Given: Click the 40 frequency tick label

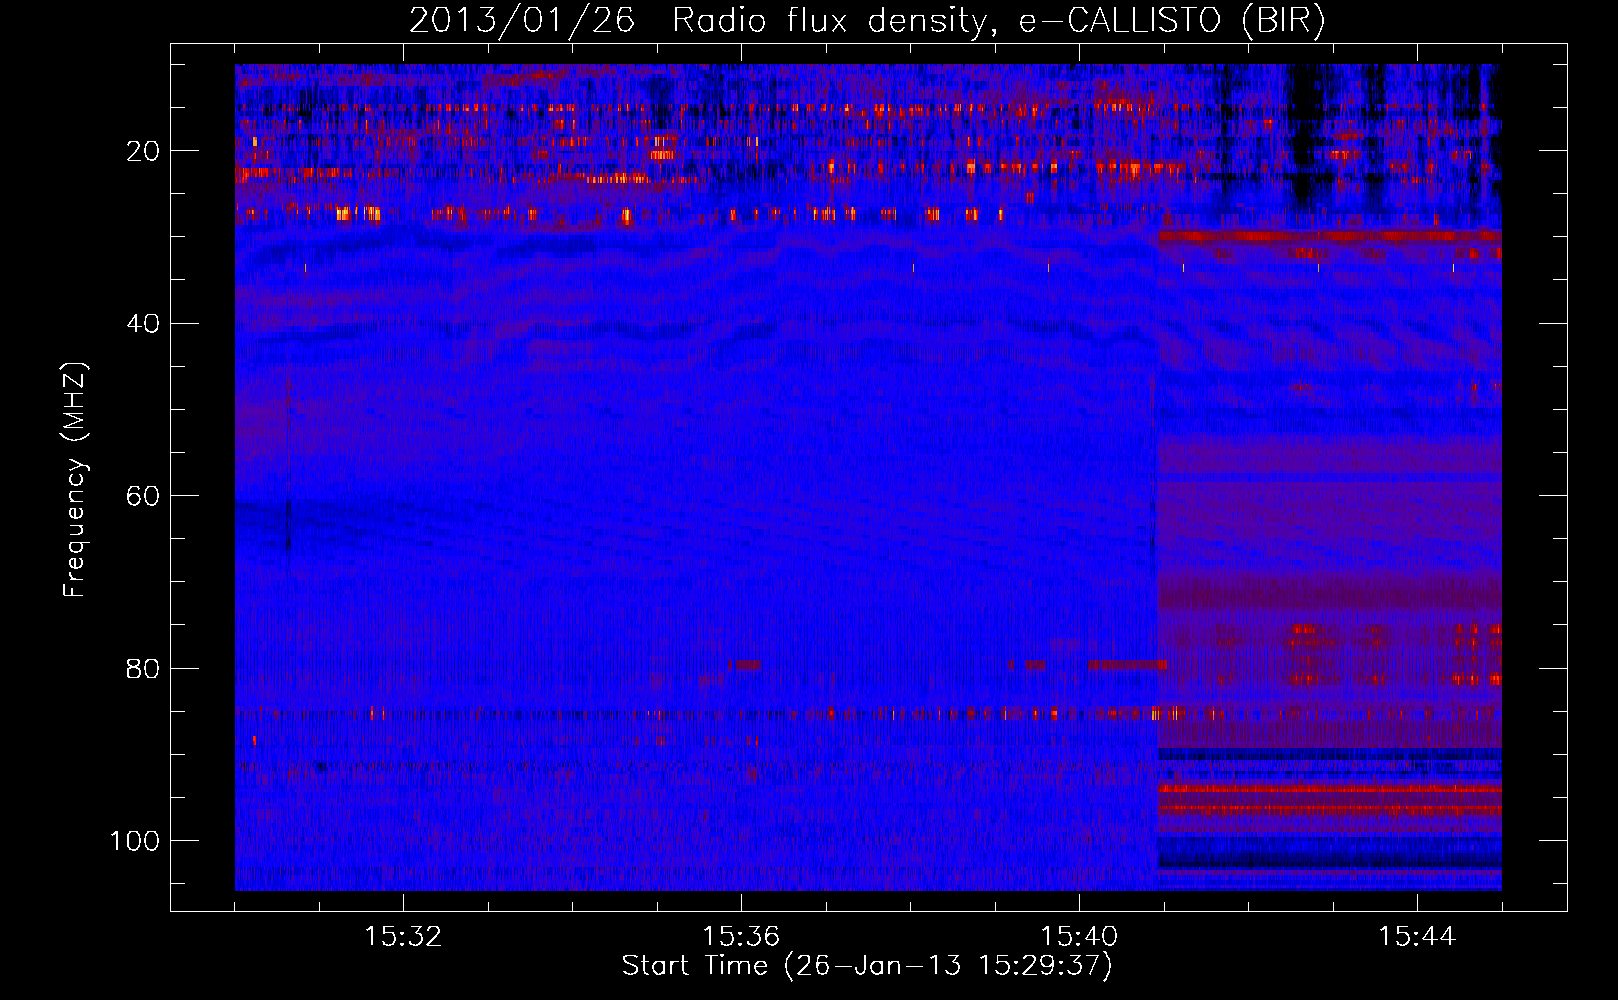Looking at the screenshot, I should 143,324.
